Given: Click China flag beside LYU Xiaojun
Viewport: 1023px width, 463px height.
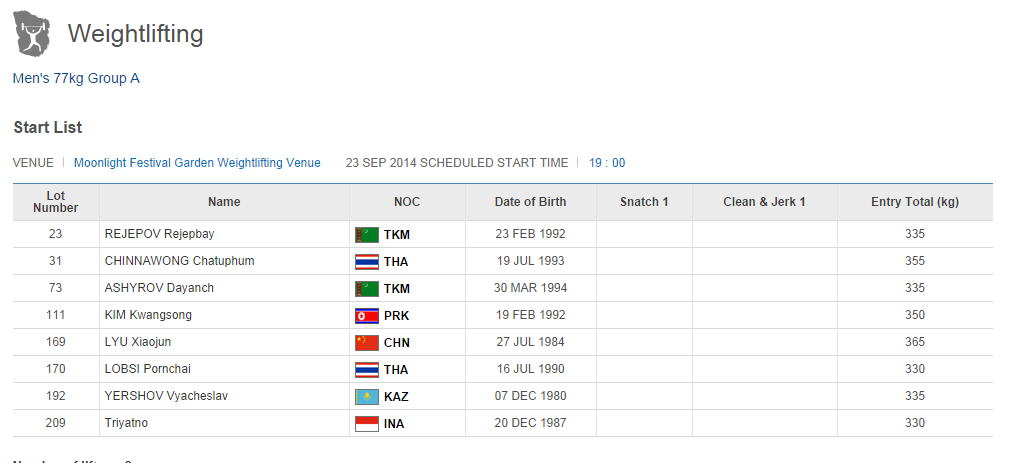Looking at the screenshot, I should click(367, 343).
